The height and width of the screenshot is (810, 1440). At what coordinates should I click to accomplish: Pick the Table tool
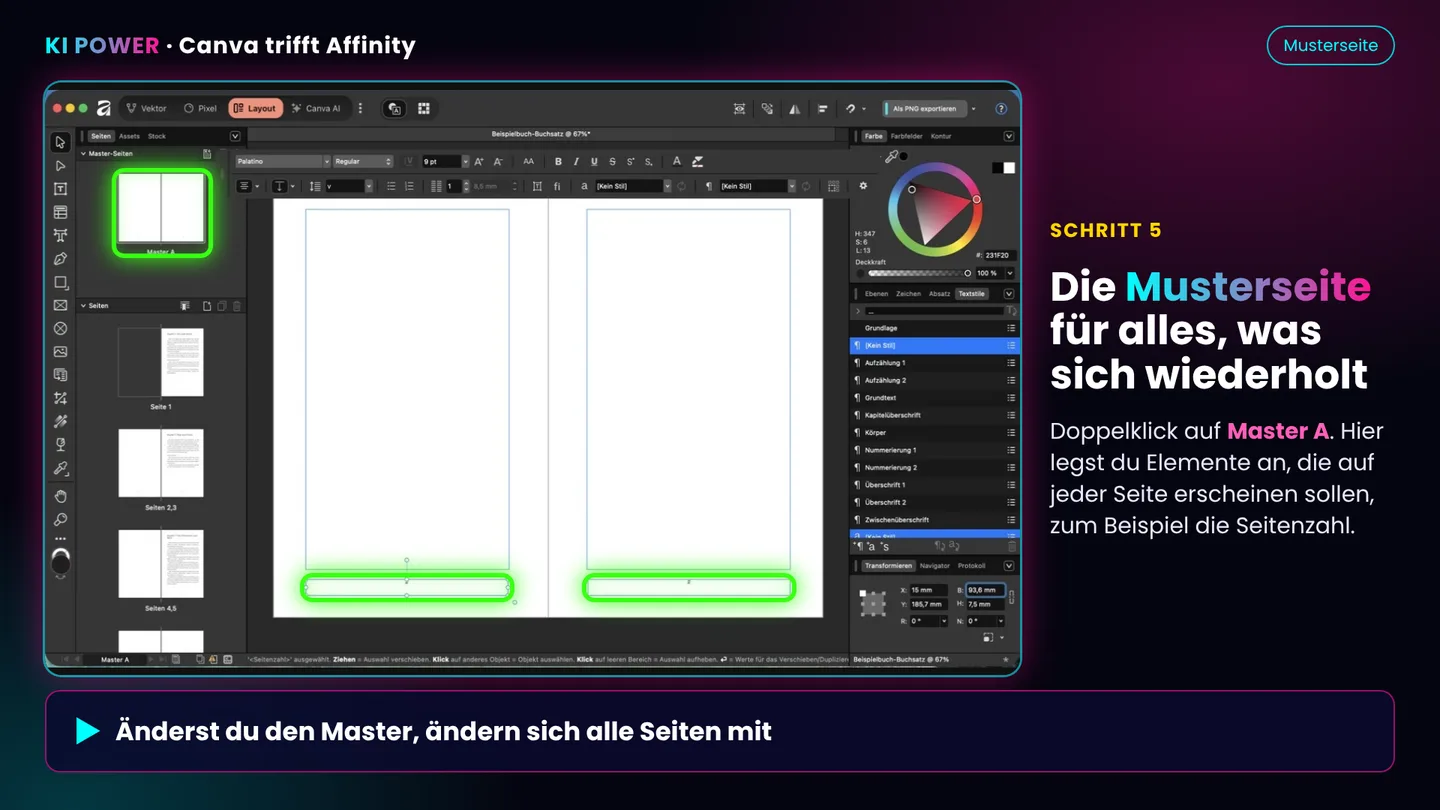pyautogui.click(x=60, y=212)
